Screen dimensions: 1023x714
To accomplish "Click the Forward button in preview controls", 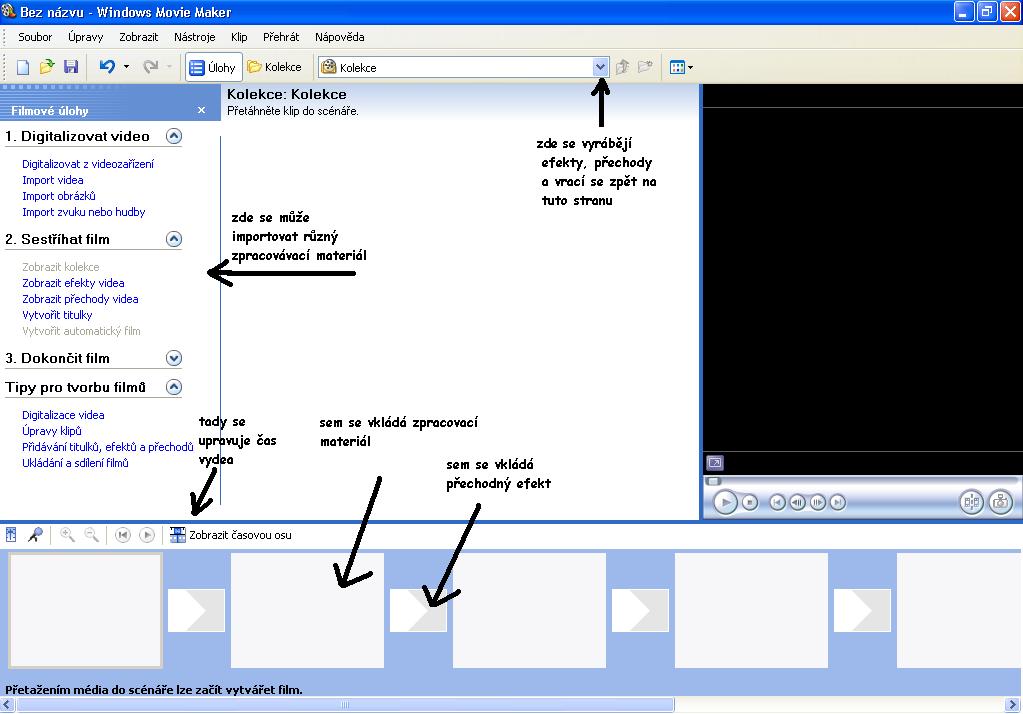I will point(838,502).
